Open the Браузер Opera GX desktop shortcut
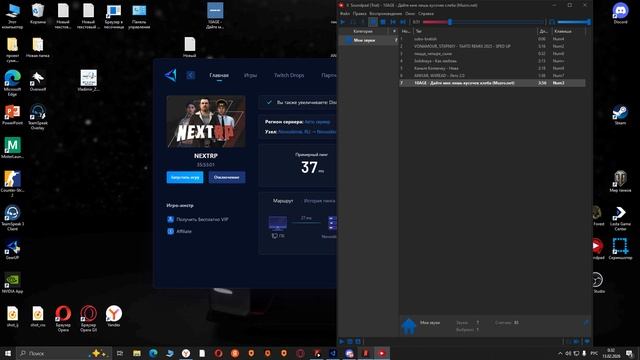Viewport: 640px width, 360px height. coord(88,318)
